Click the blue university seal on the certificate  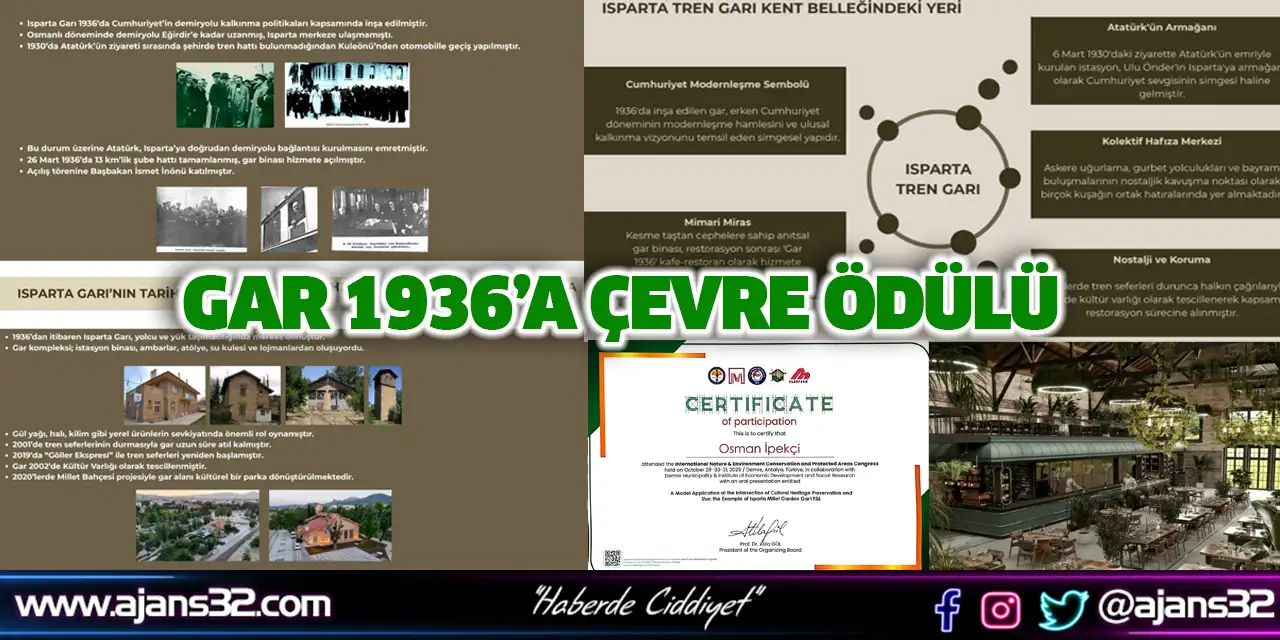pyautogui.click(x=756, y=375)
